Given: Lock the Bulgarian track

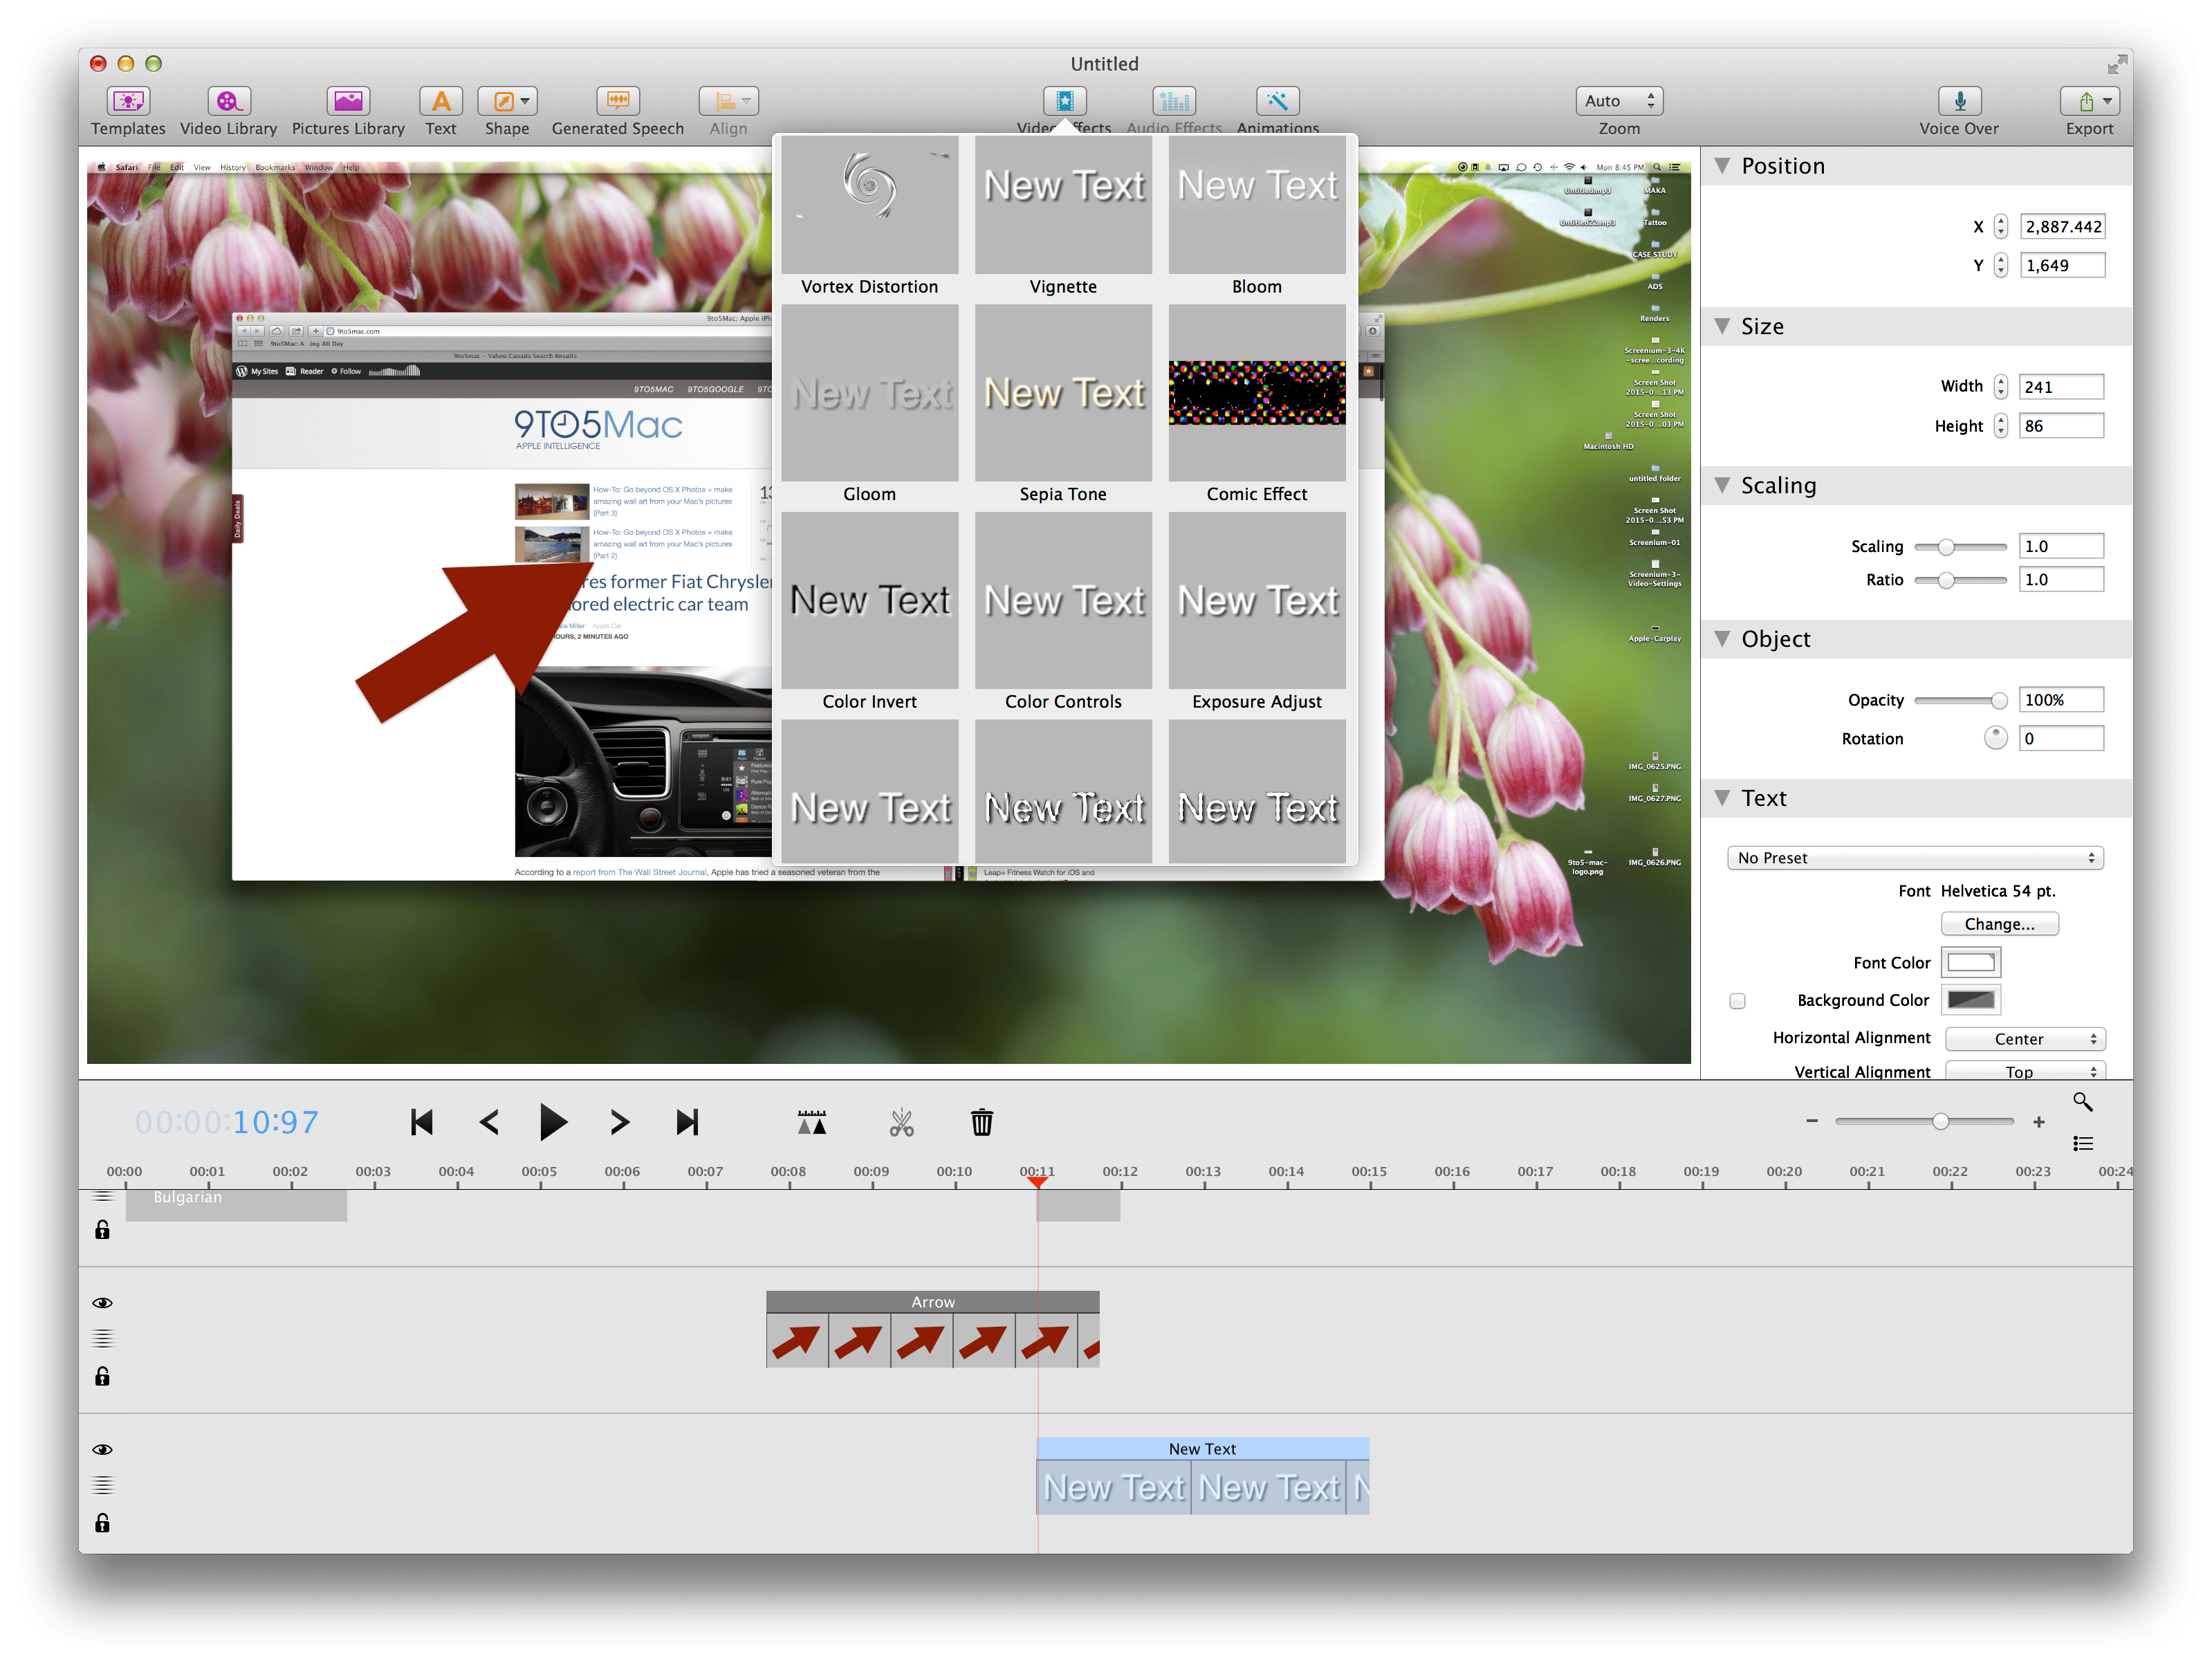Looking at the screenshot, I should pos(102,1230).
